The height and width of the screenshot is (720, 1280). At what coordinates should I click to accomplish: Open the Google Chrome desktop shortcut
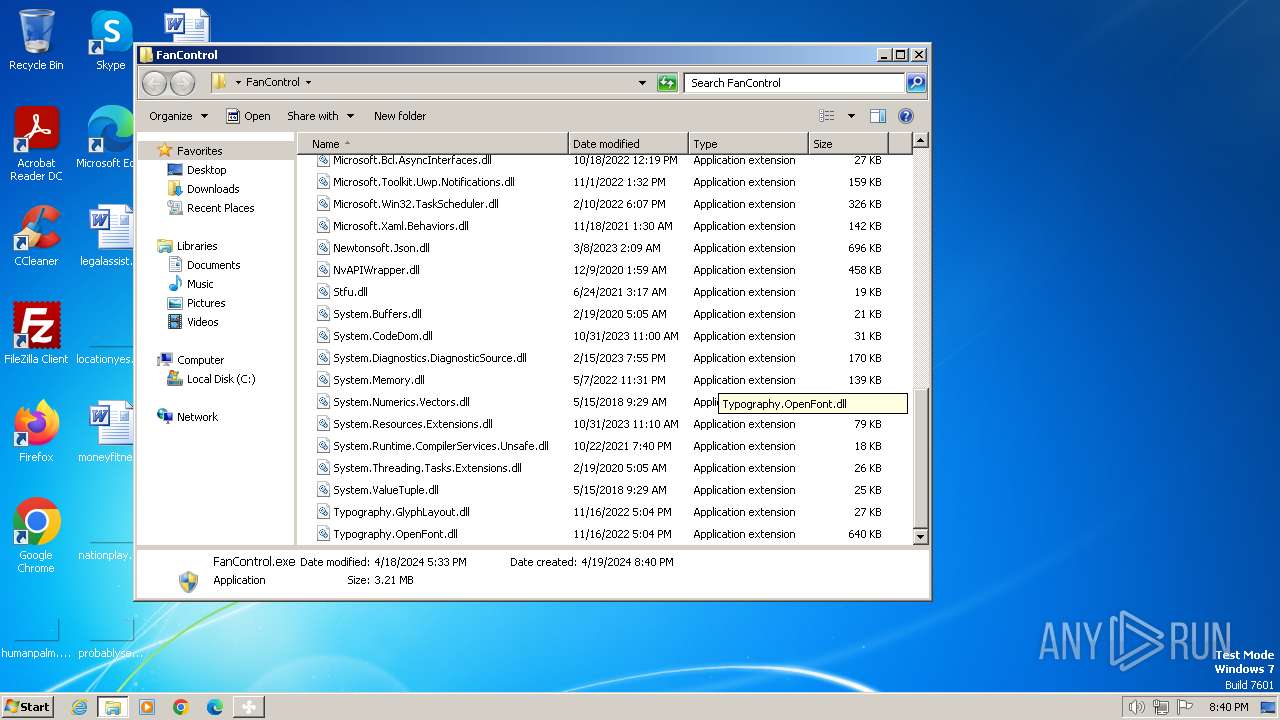[36, 535]
